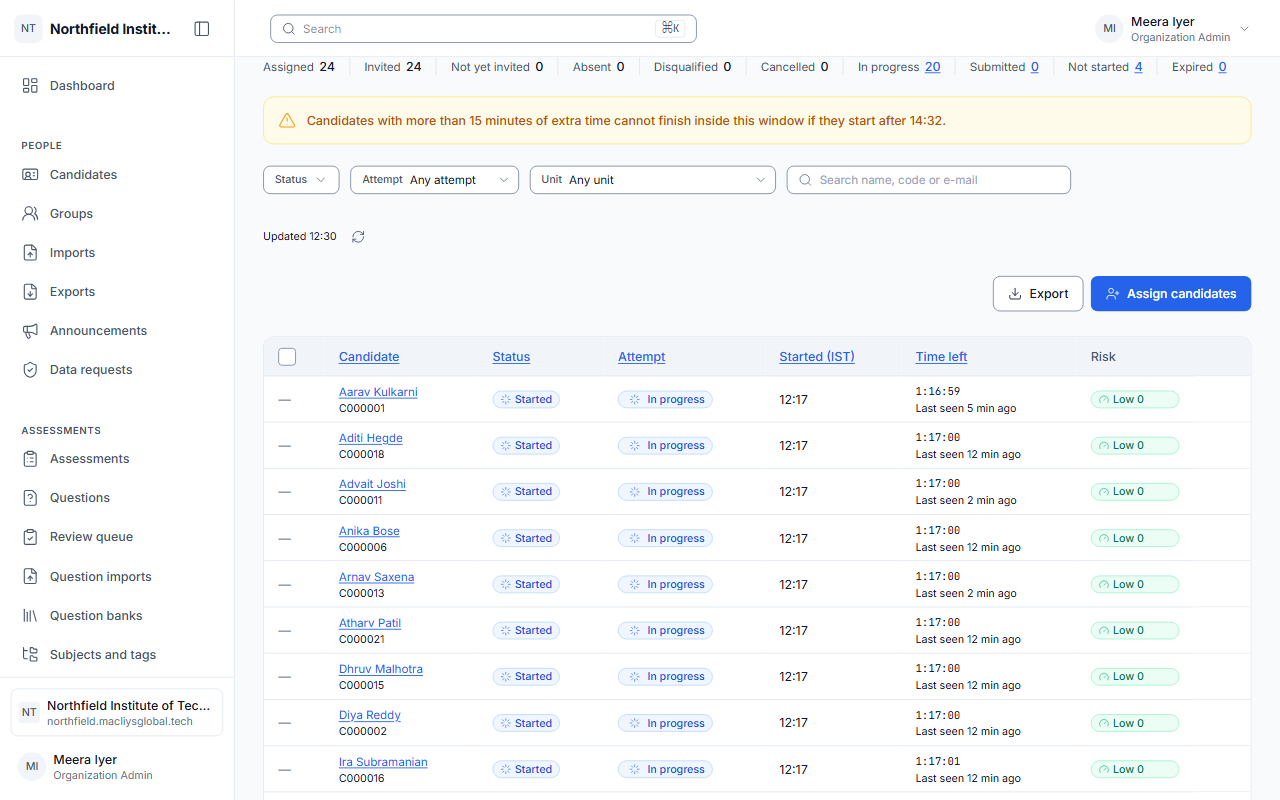This screenshot has width=1280, height=800.
Task: Click Low 0 risk badge for Ira Subramanian
Action: click(x=1135, y=770)
